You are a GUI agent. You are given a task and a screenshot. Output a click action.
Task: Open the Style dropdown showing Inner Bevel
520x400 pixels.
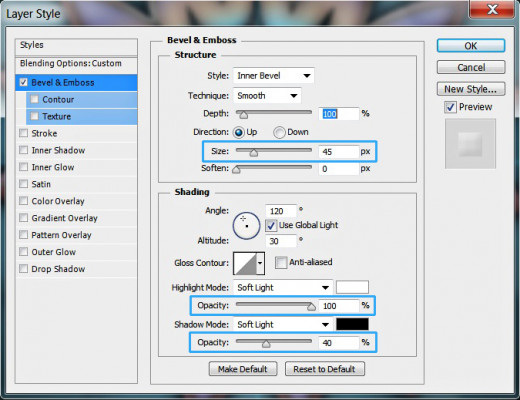point(274,76)
